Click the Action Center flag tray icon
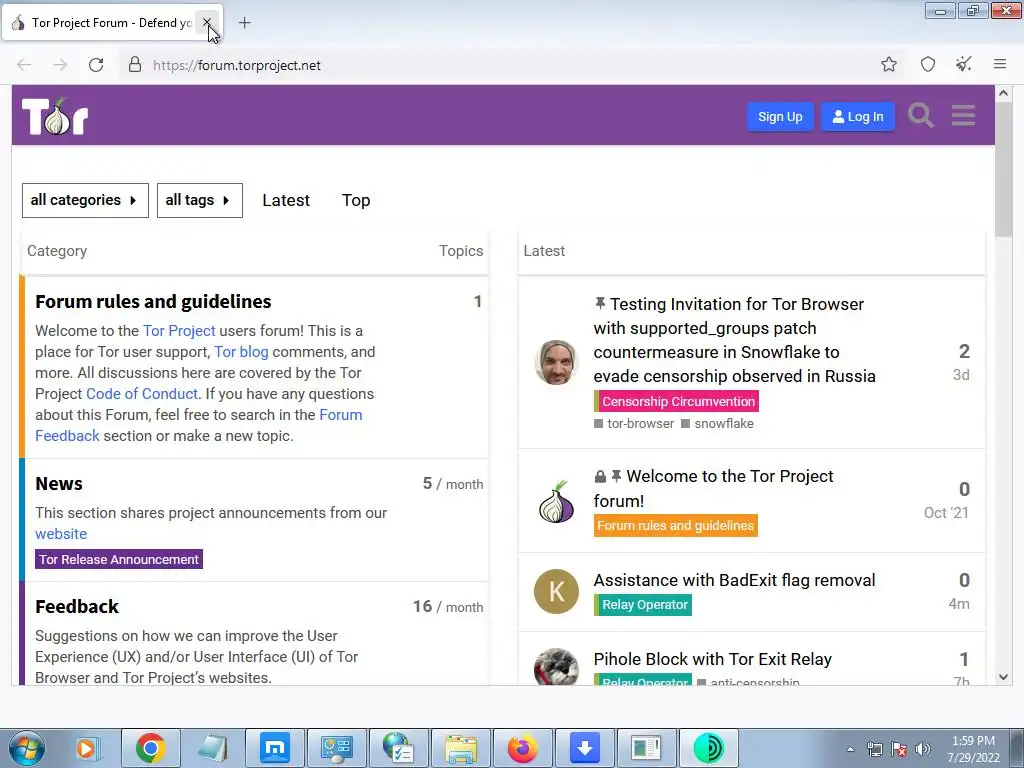Image resolution: width=1024 pixels, height=768 pixels. (899, 749)
